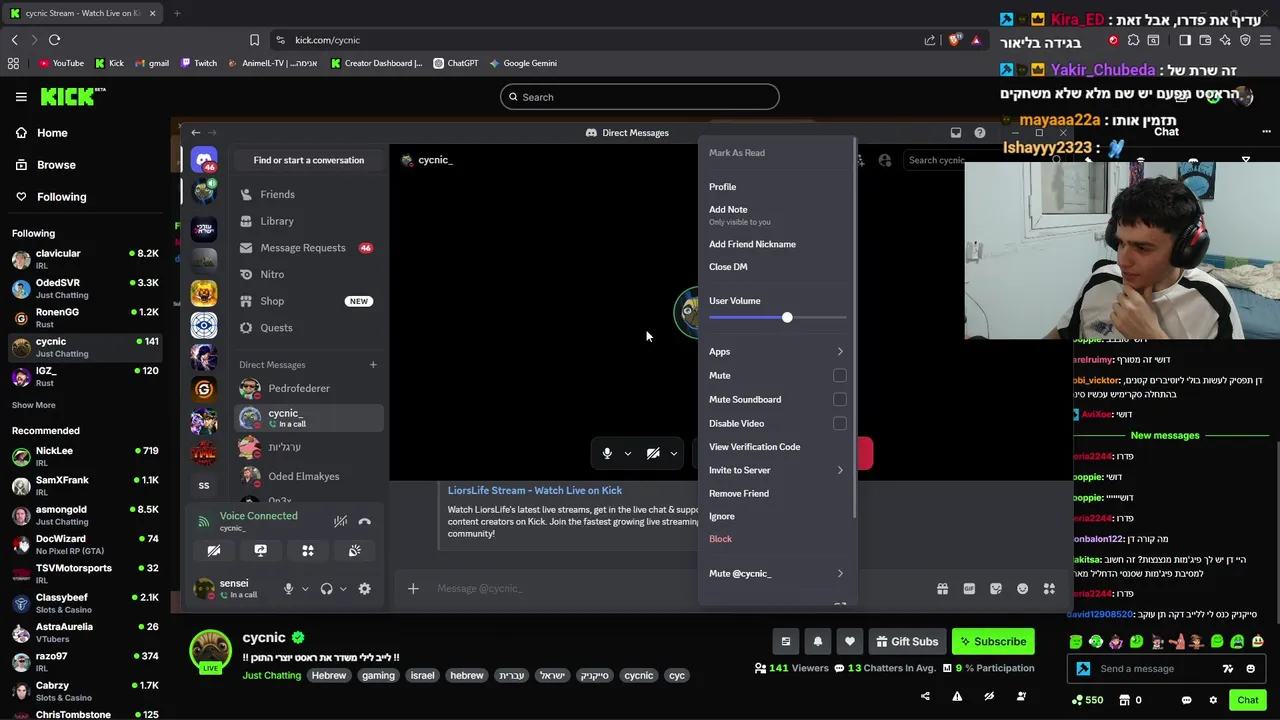1280x720 pixels.
Task: Open Discord gift picker in message bar
Action: point(942,589)
